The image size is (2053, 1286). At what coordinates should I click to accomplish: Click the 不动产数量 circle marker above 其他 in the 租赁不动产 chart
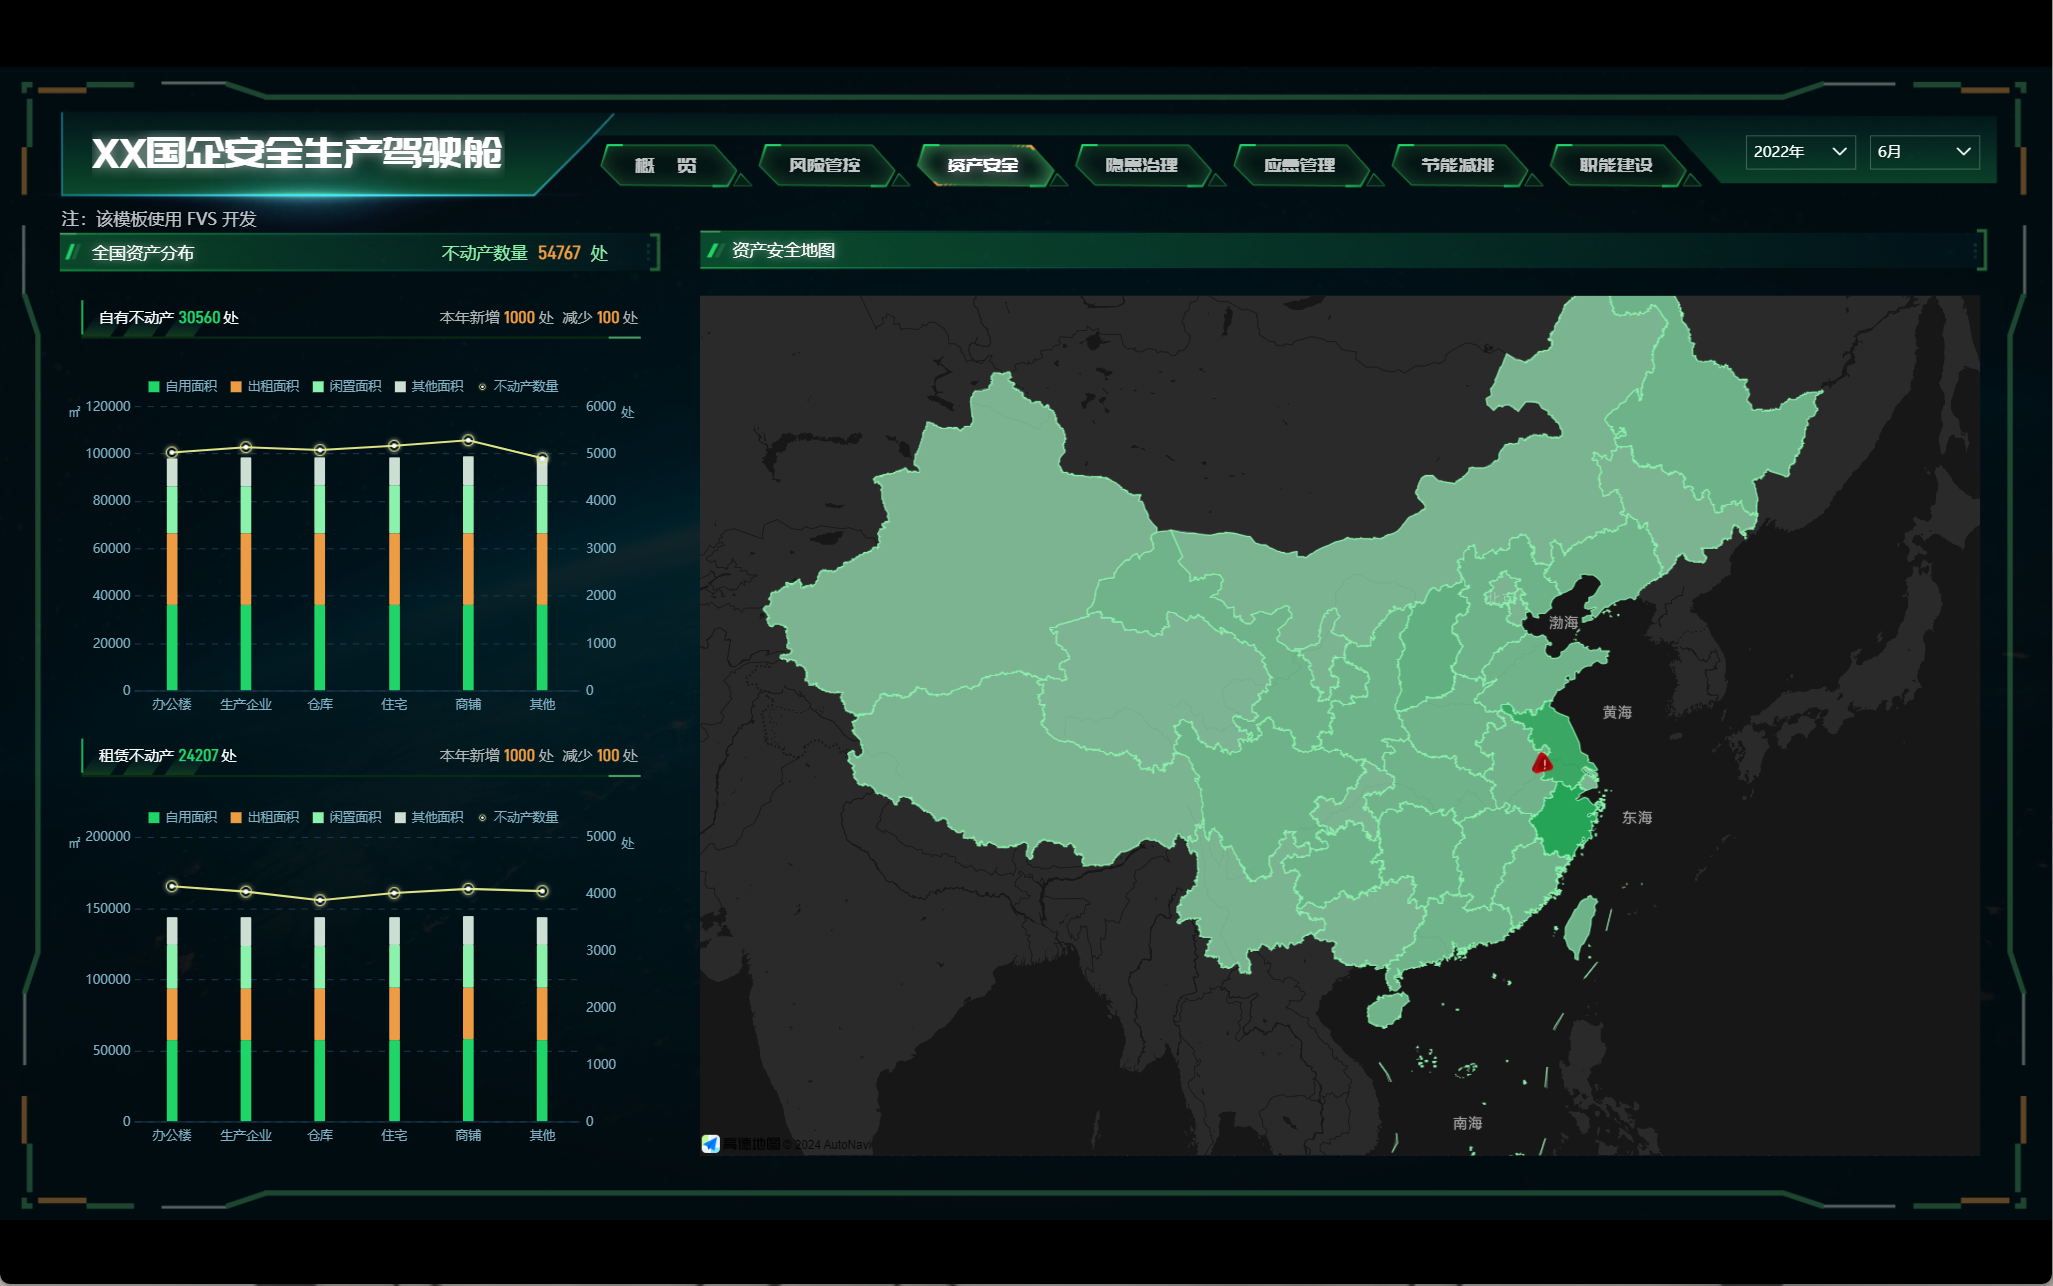coord(542,891)
